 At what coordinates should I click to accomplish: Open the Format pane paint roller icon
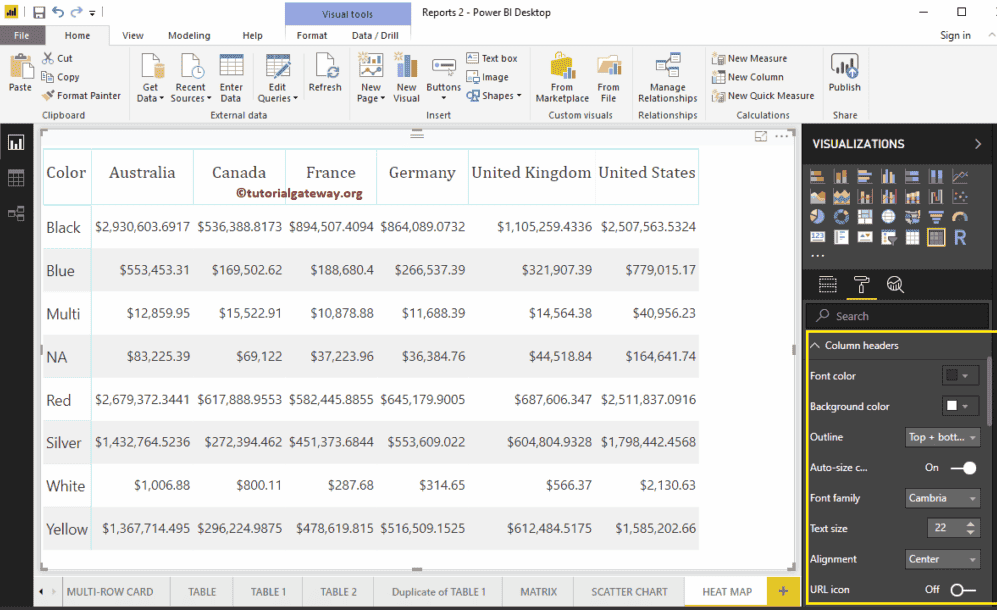point(862,285)
